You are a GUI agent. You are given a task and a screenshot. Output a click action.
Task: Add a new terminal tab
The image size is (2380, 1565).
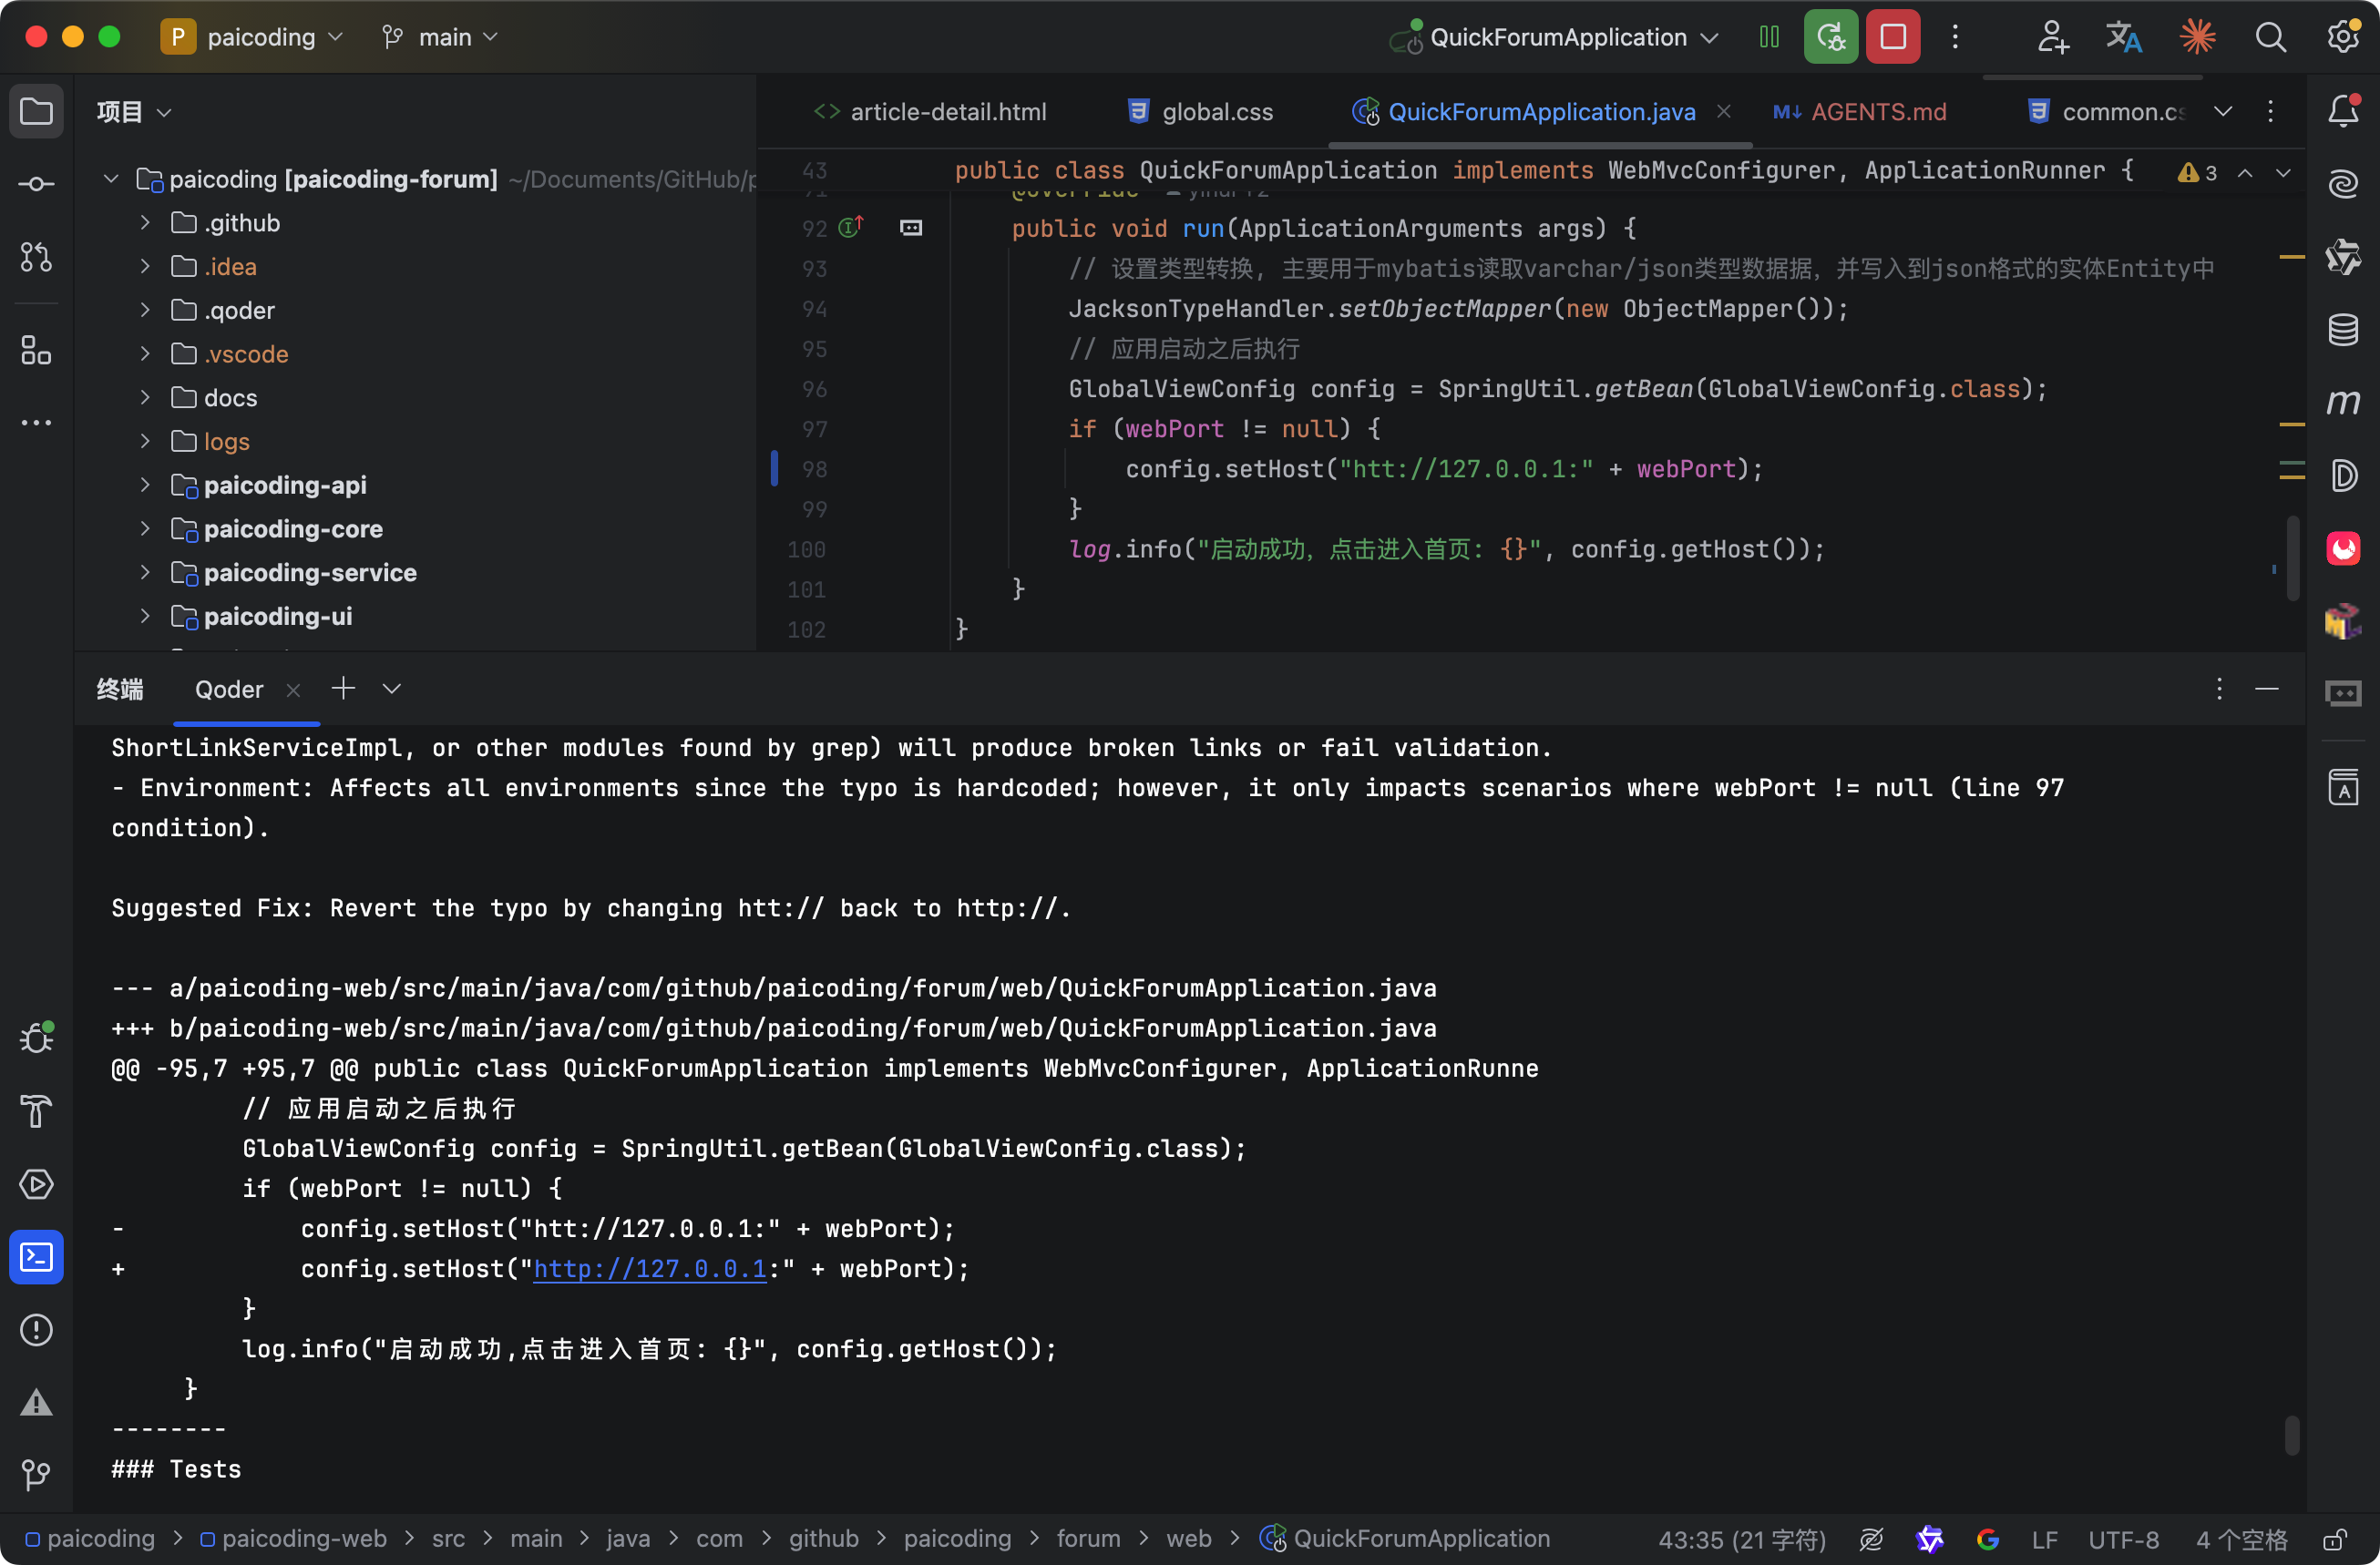(x=343, y=688)
